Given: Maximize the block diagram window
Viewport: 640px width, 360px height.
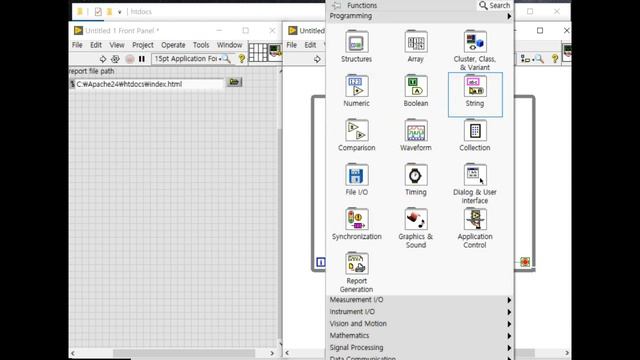Looking at the screenshot, I should pyautogui.click(x=540, y=31).
